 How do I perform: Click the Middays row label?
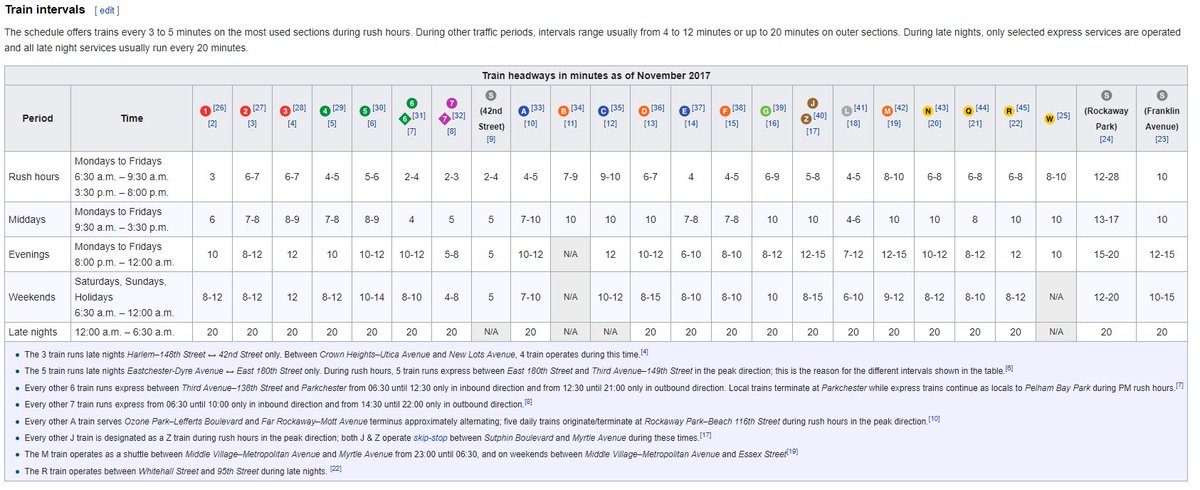tap(38, 218)
